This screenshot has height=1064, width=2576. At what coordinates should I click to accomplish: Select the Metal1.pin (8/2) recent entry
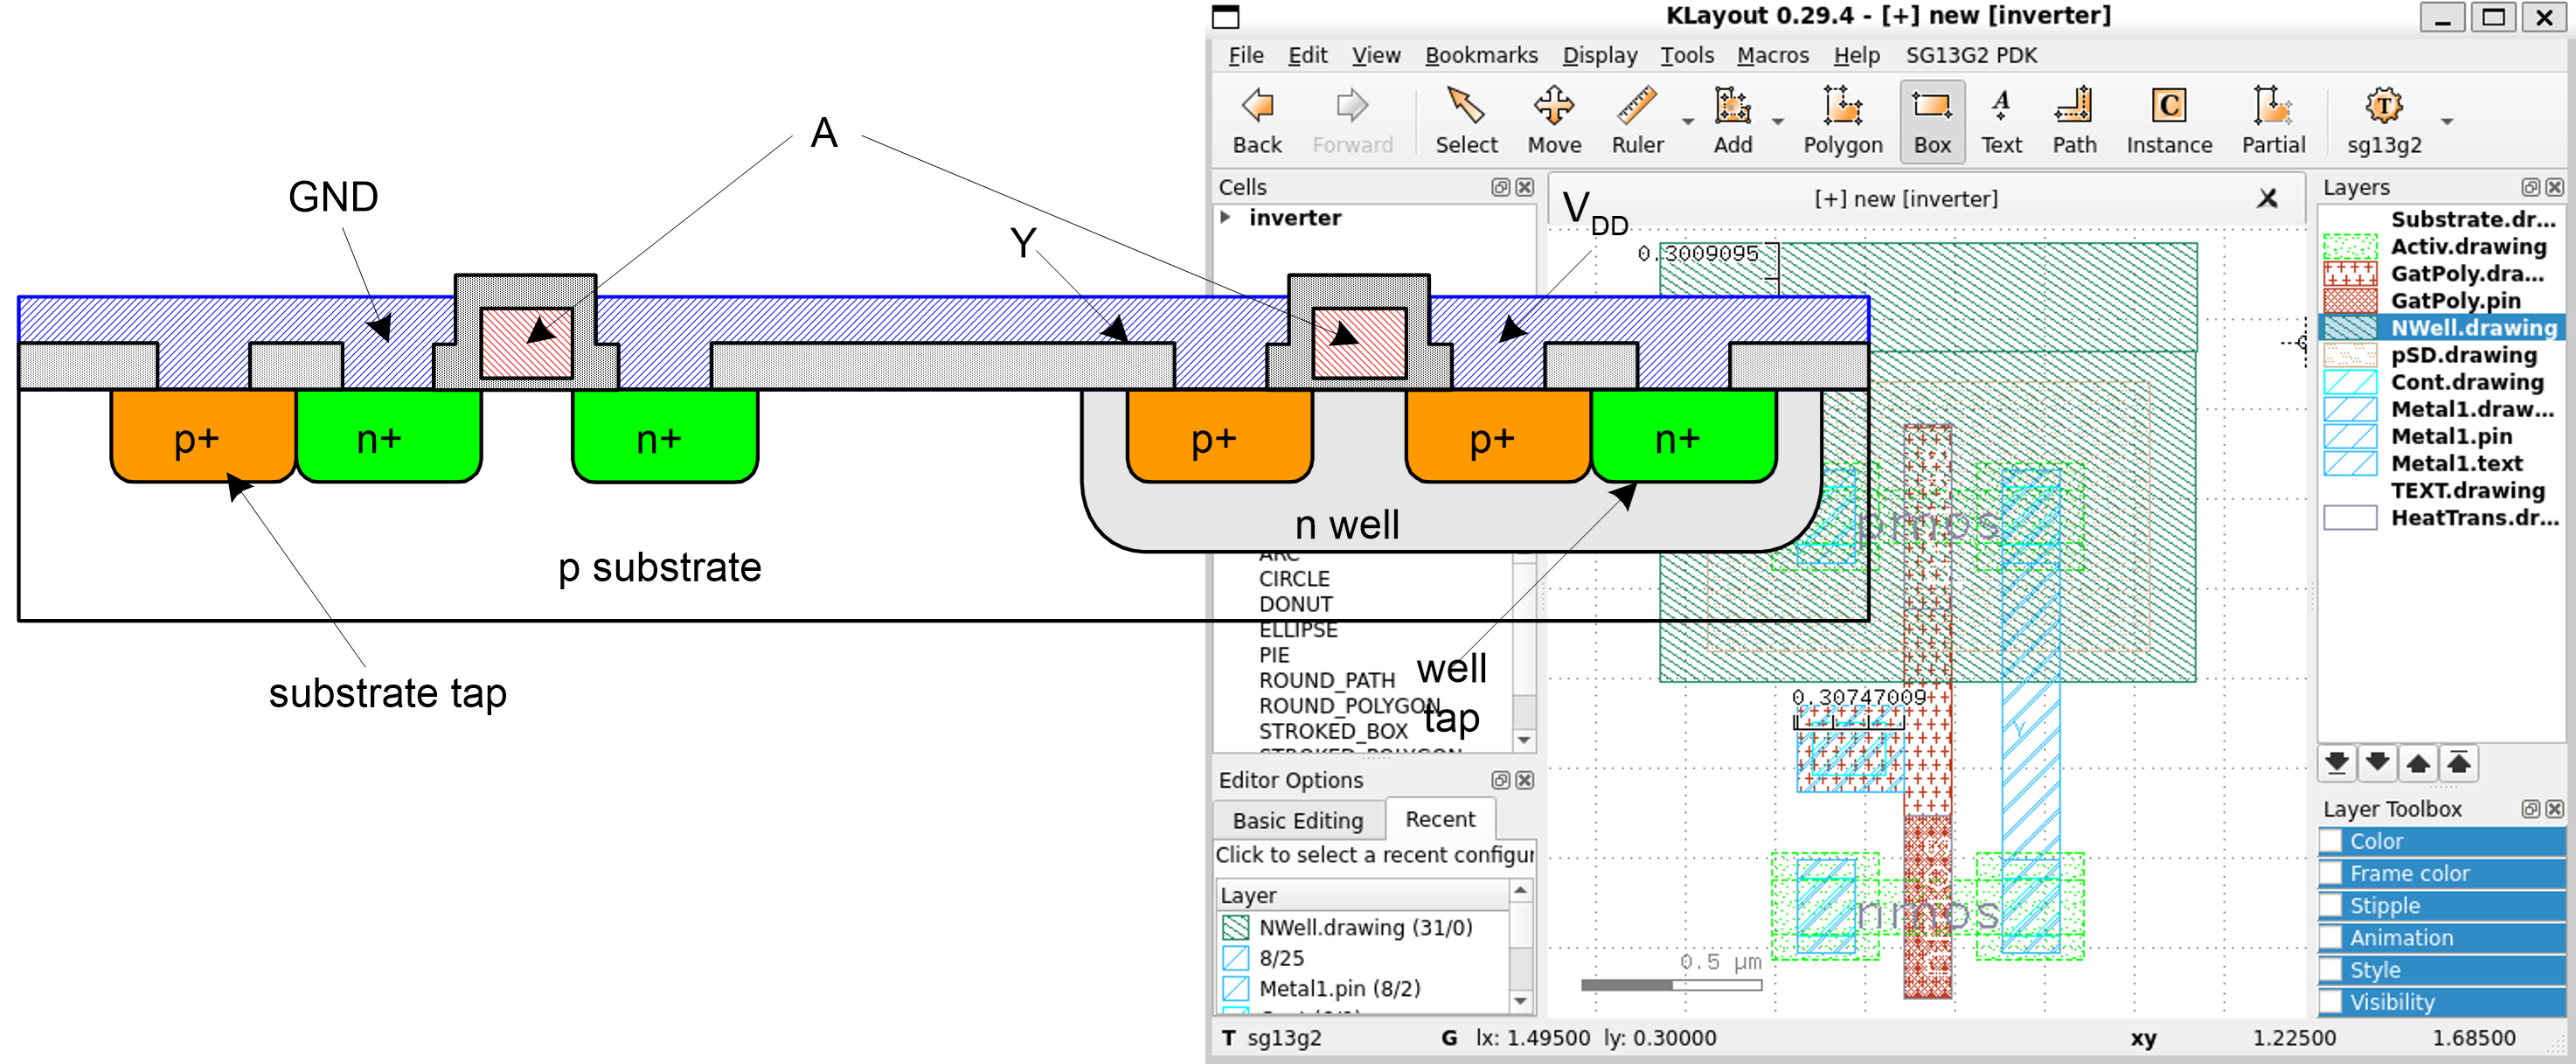coord(1339,989)
